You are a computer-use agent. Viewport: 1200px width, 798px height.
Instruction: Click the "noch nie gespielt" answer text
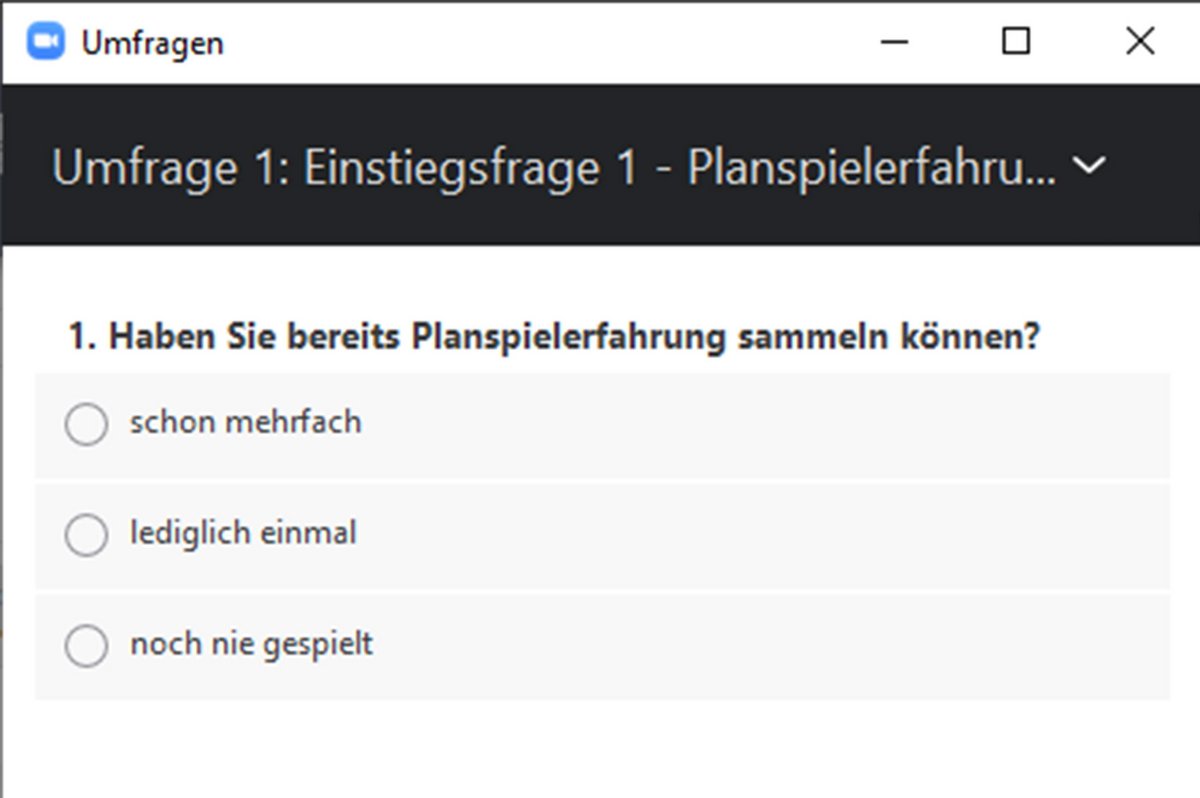[251, 644]
